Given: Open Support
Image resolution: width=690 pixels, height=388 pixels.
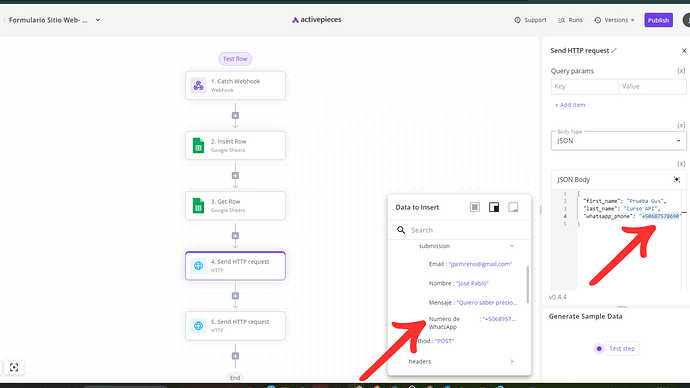Looking at the screenshot, I should click(530, 20).
